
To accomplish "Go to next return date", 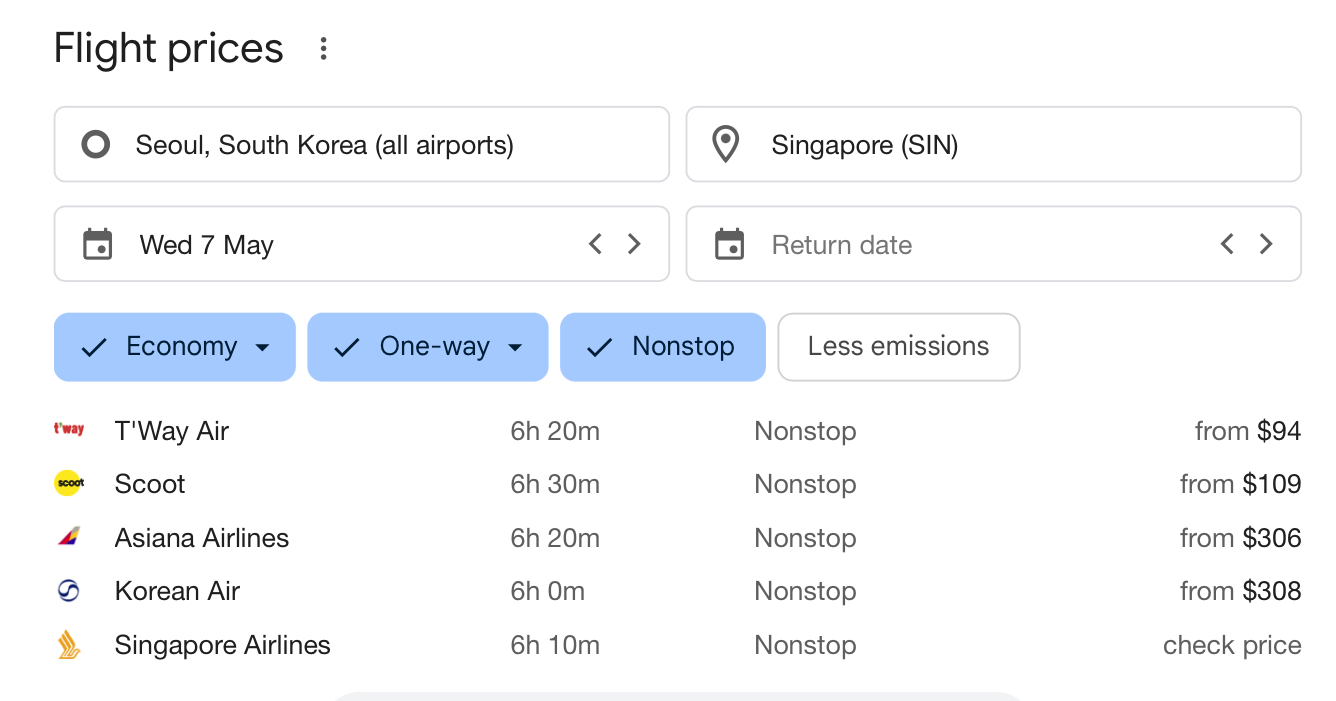I will coord(1266,244).
